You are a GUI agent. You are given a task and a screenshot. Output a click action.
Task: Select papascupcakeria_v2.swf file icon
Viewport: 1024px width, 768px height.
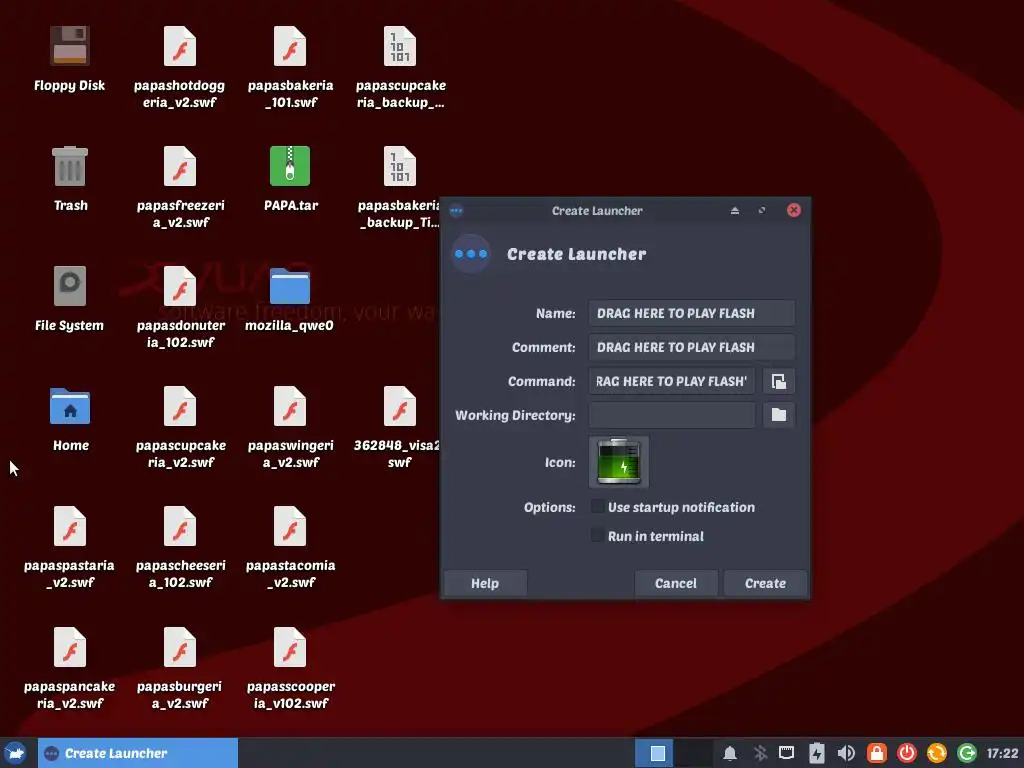pyautogui.click(x=180, y=406)
